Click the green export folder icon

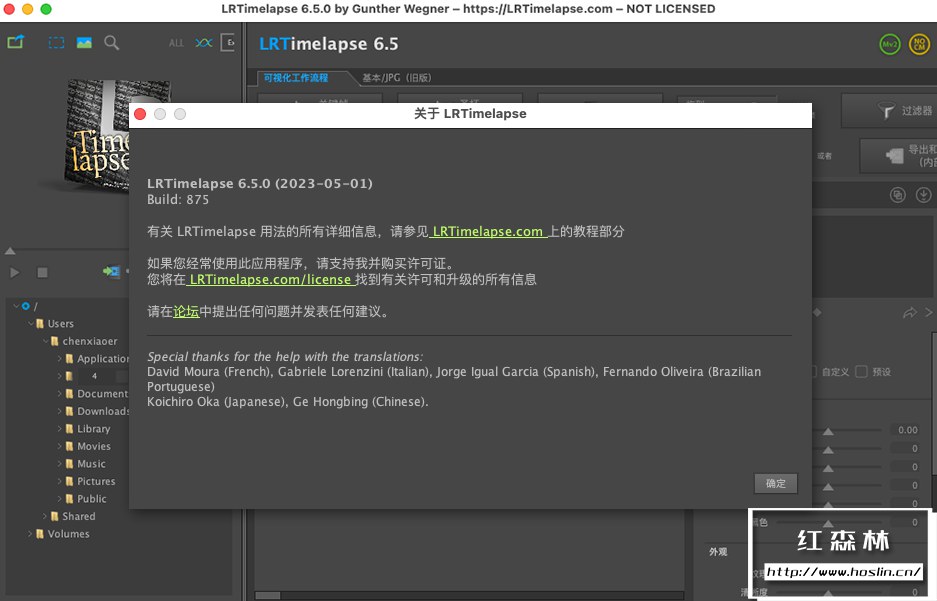[16, 42]
